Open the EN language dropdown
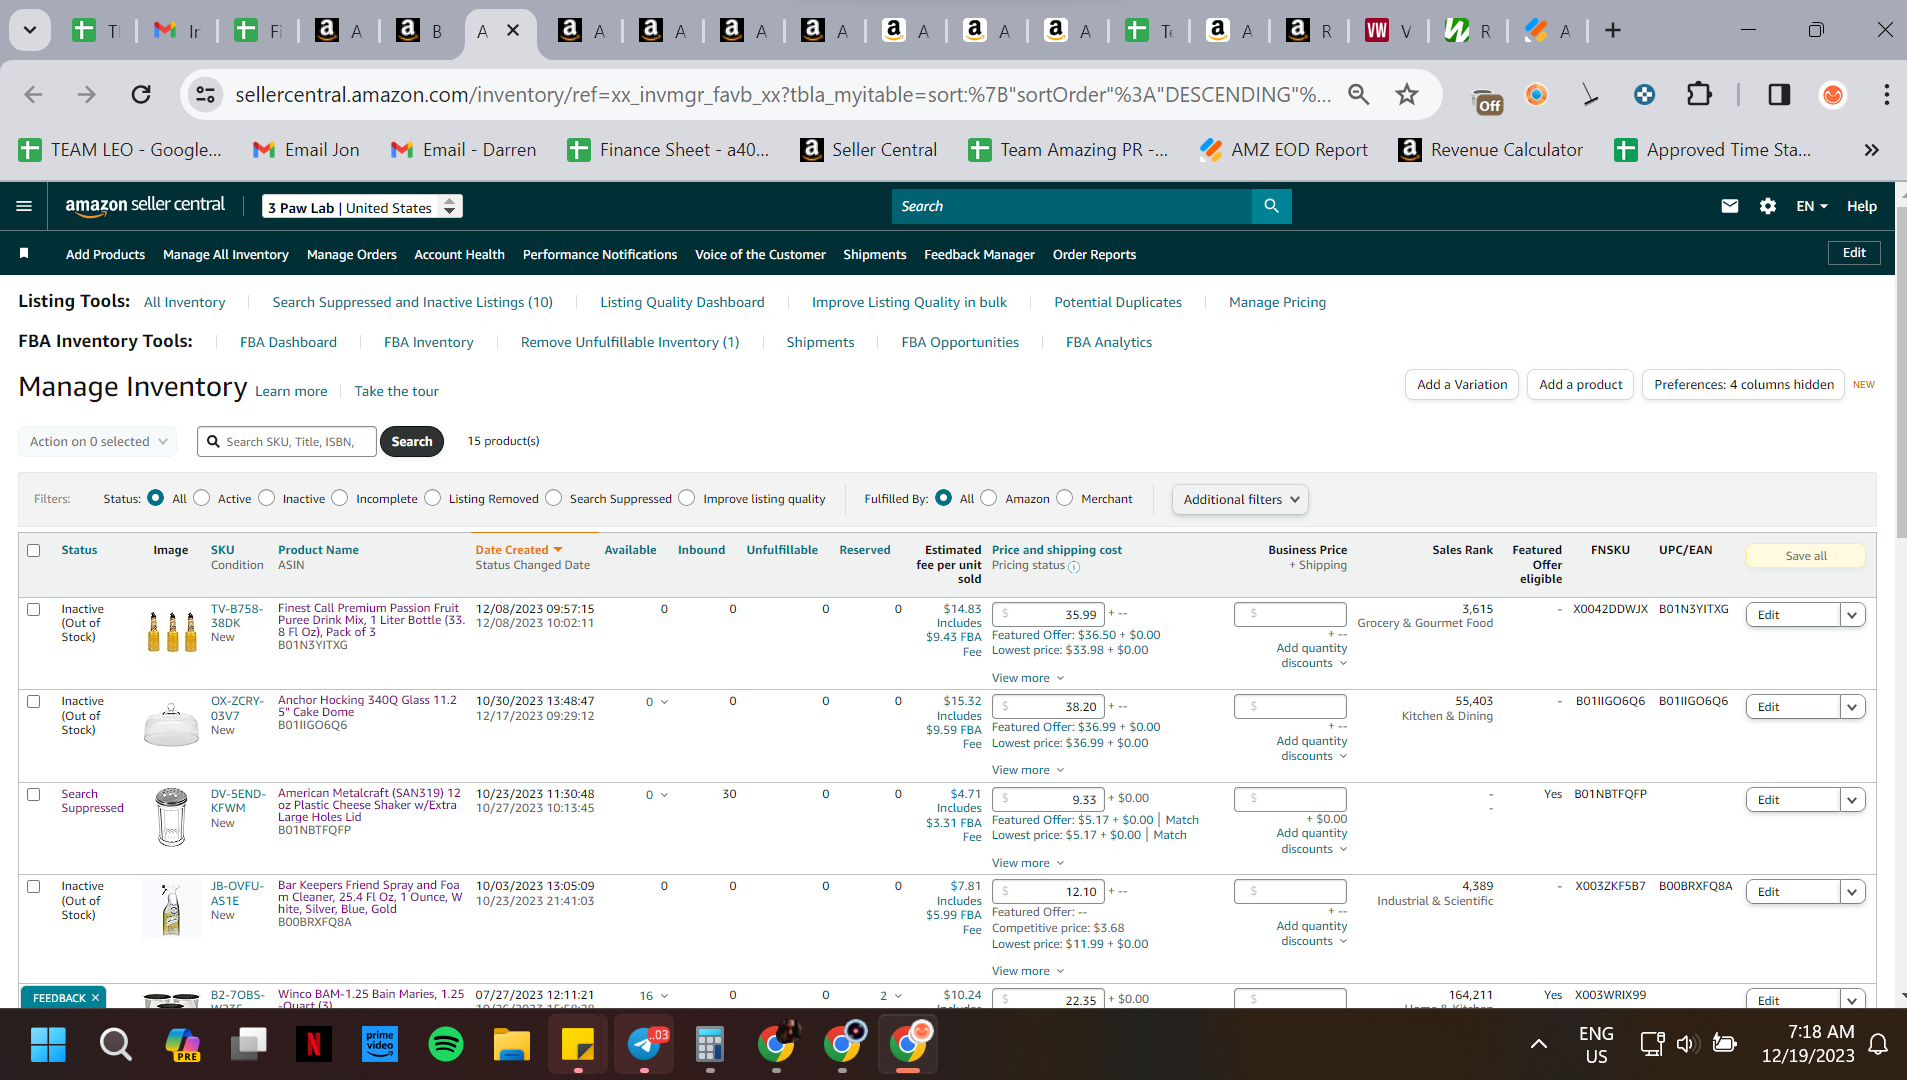 1811,206
